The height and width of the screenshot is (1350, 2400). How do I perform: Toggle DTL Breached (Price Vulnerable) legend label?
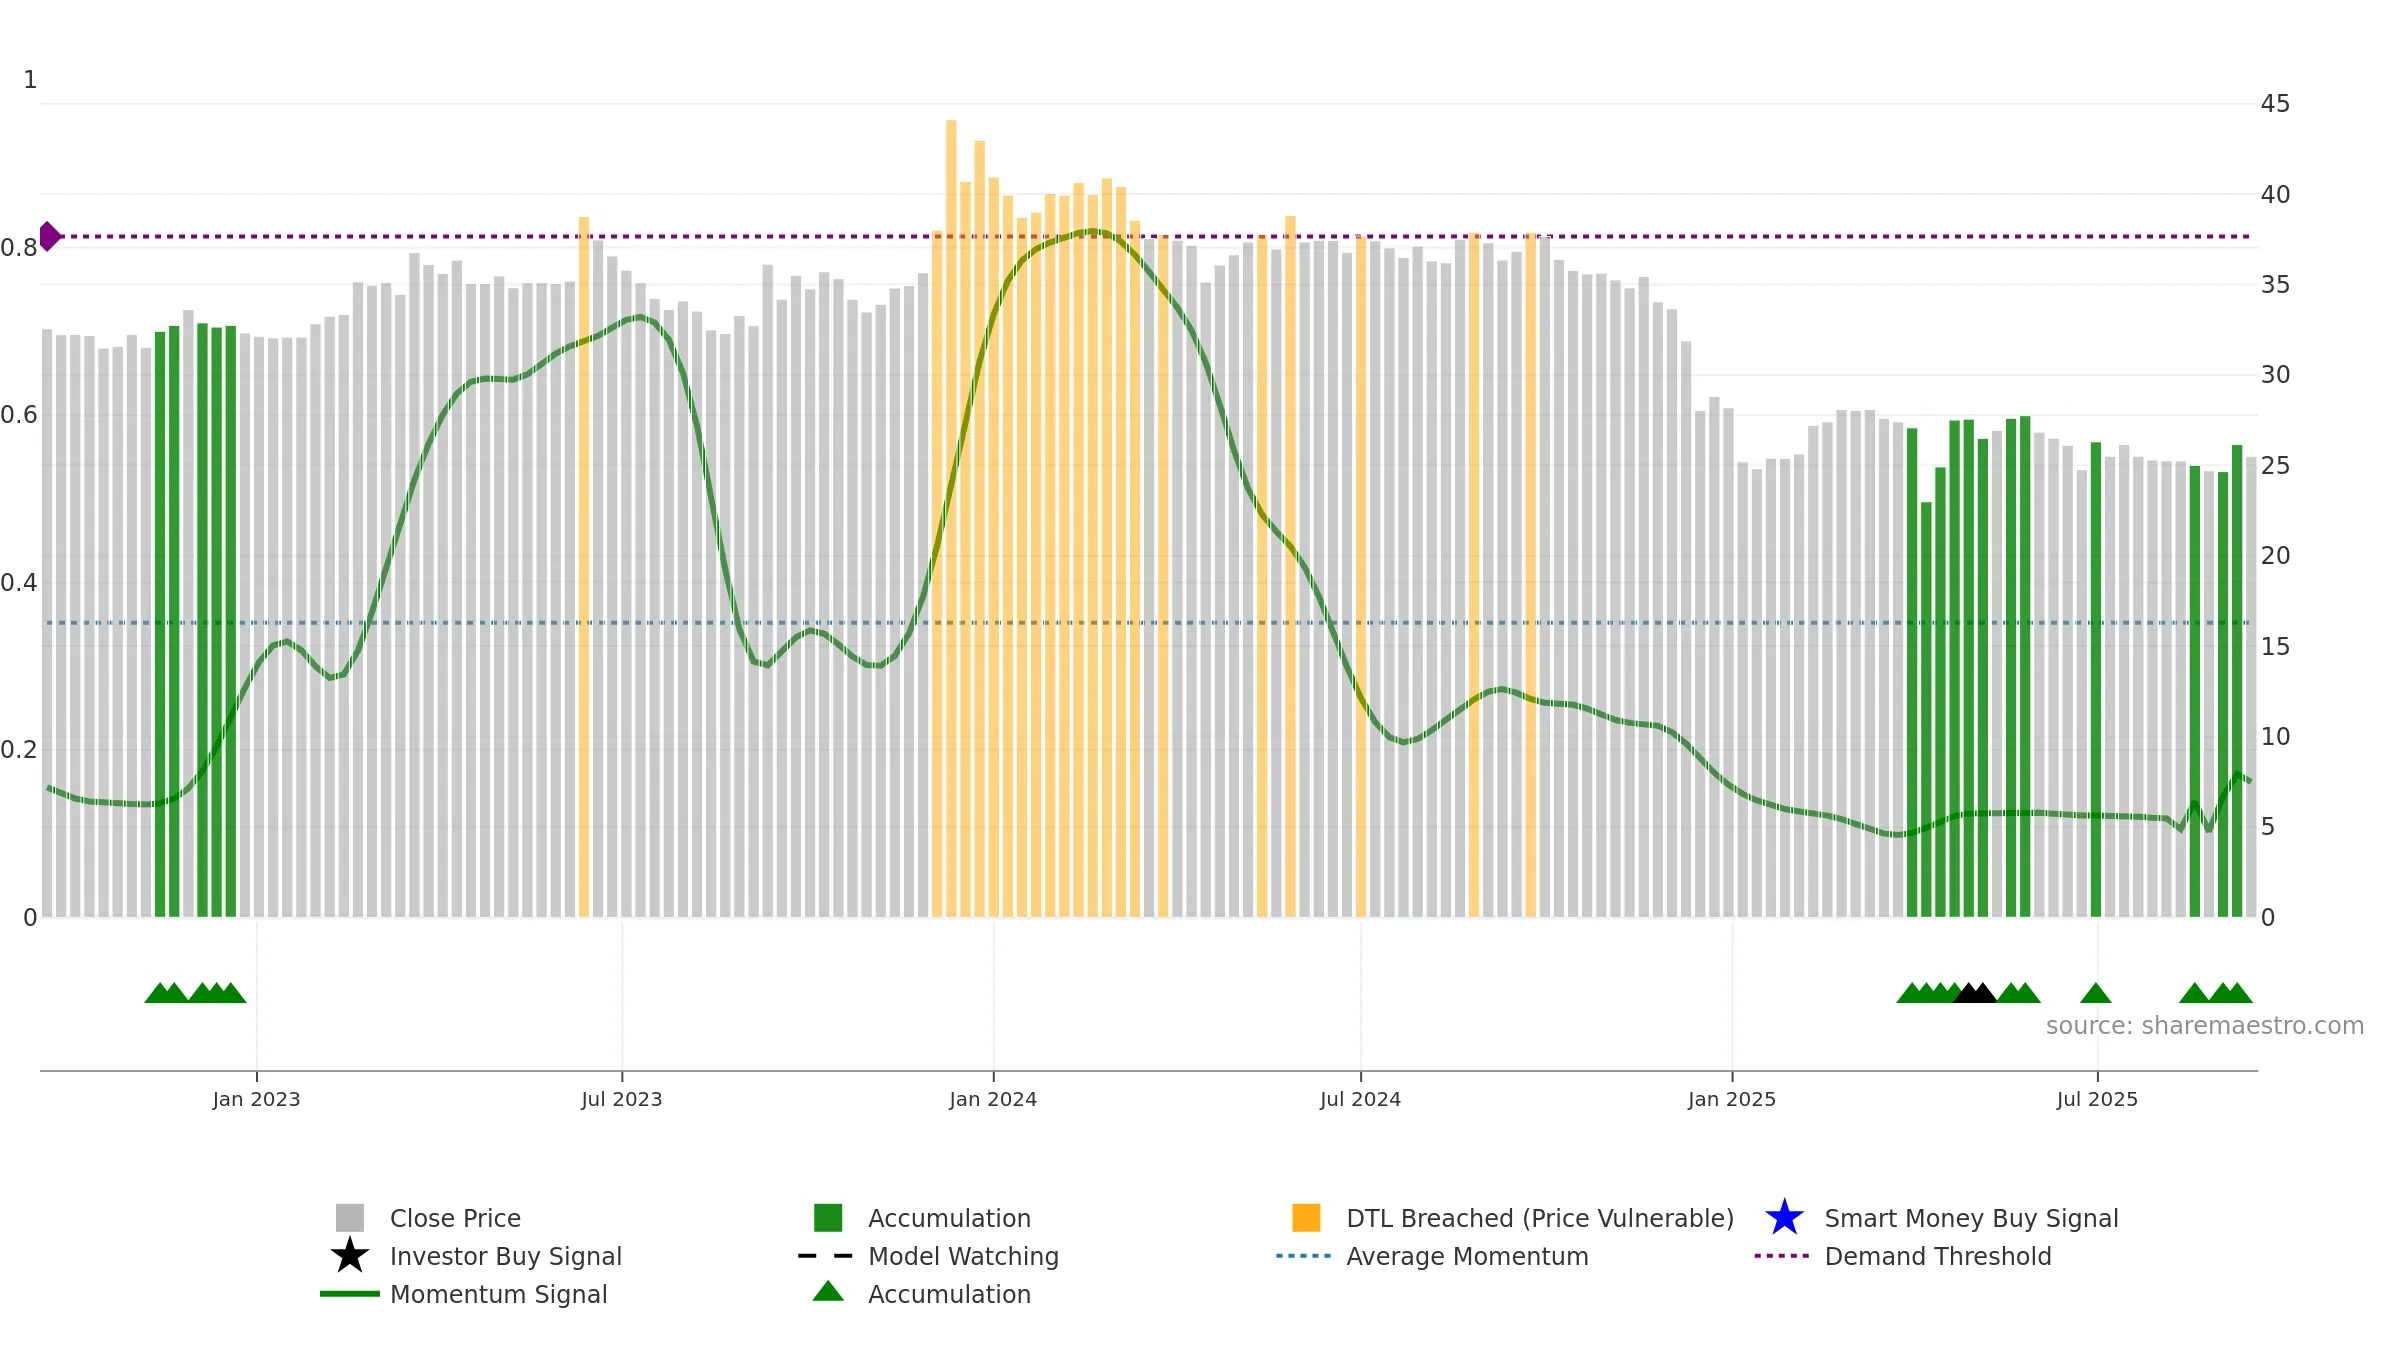[x=1540, y=1218]
